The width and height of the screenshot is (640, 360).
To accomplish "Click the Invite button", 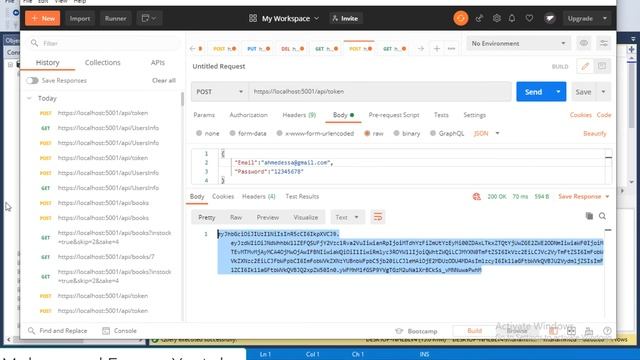I will coord(346,18).
